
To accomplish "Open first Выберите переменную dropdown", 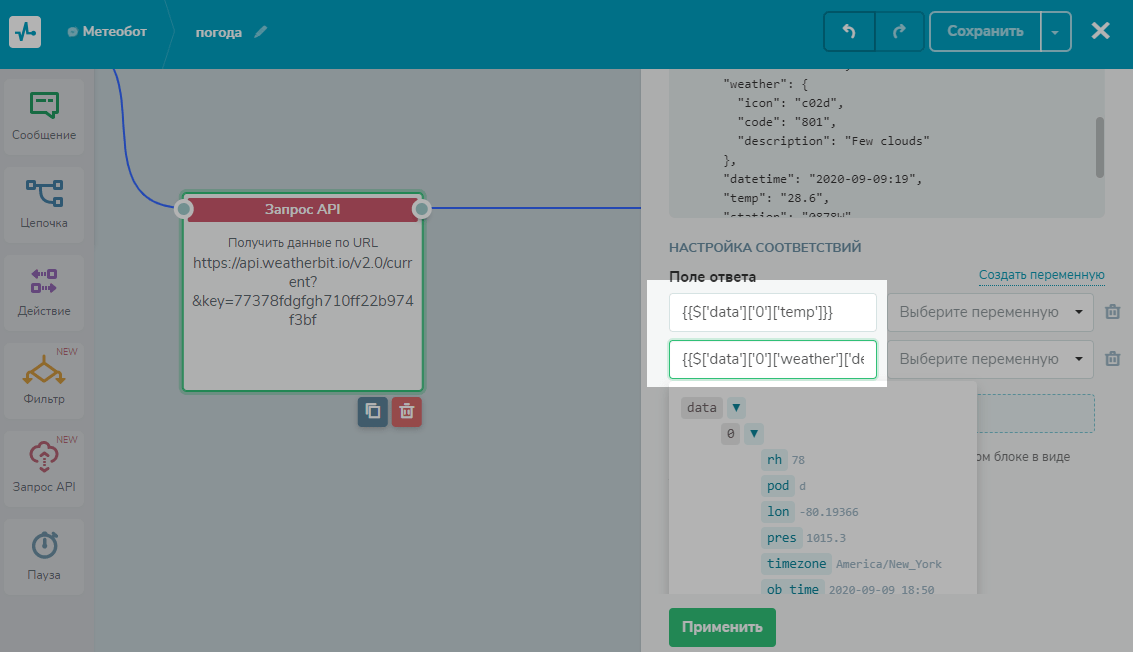I will 990,312.
